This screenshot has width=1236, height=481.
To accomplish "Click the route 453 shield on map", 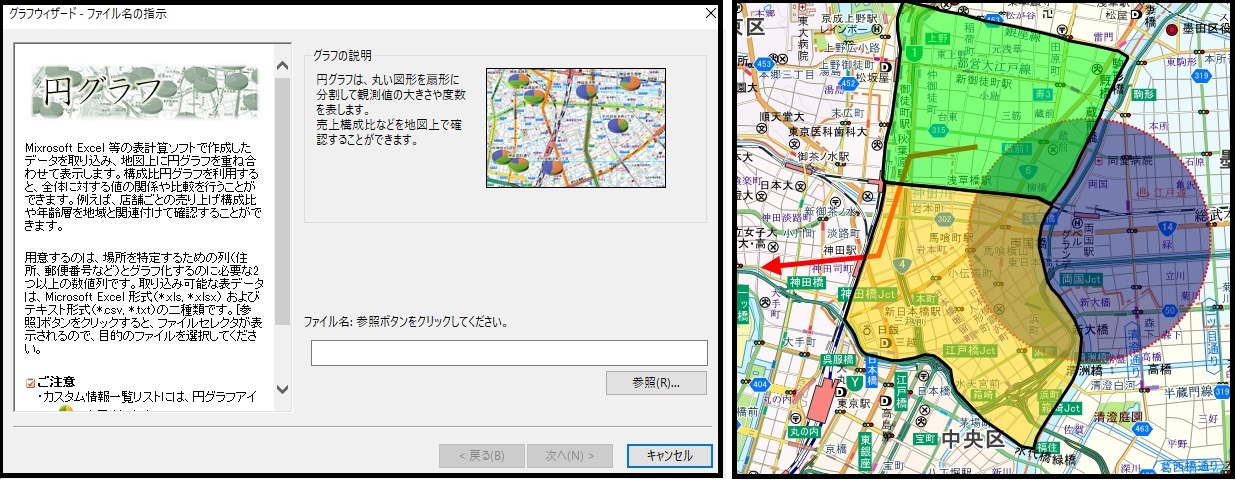I will [764, 63].
